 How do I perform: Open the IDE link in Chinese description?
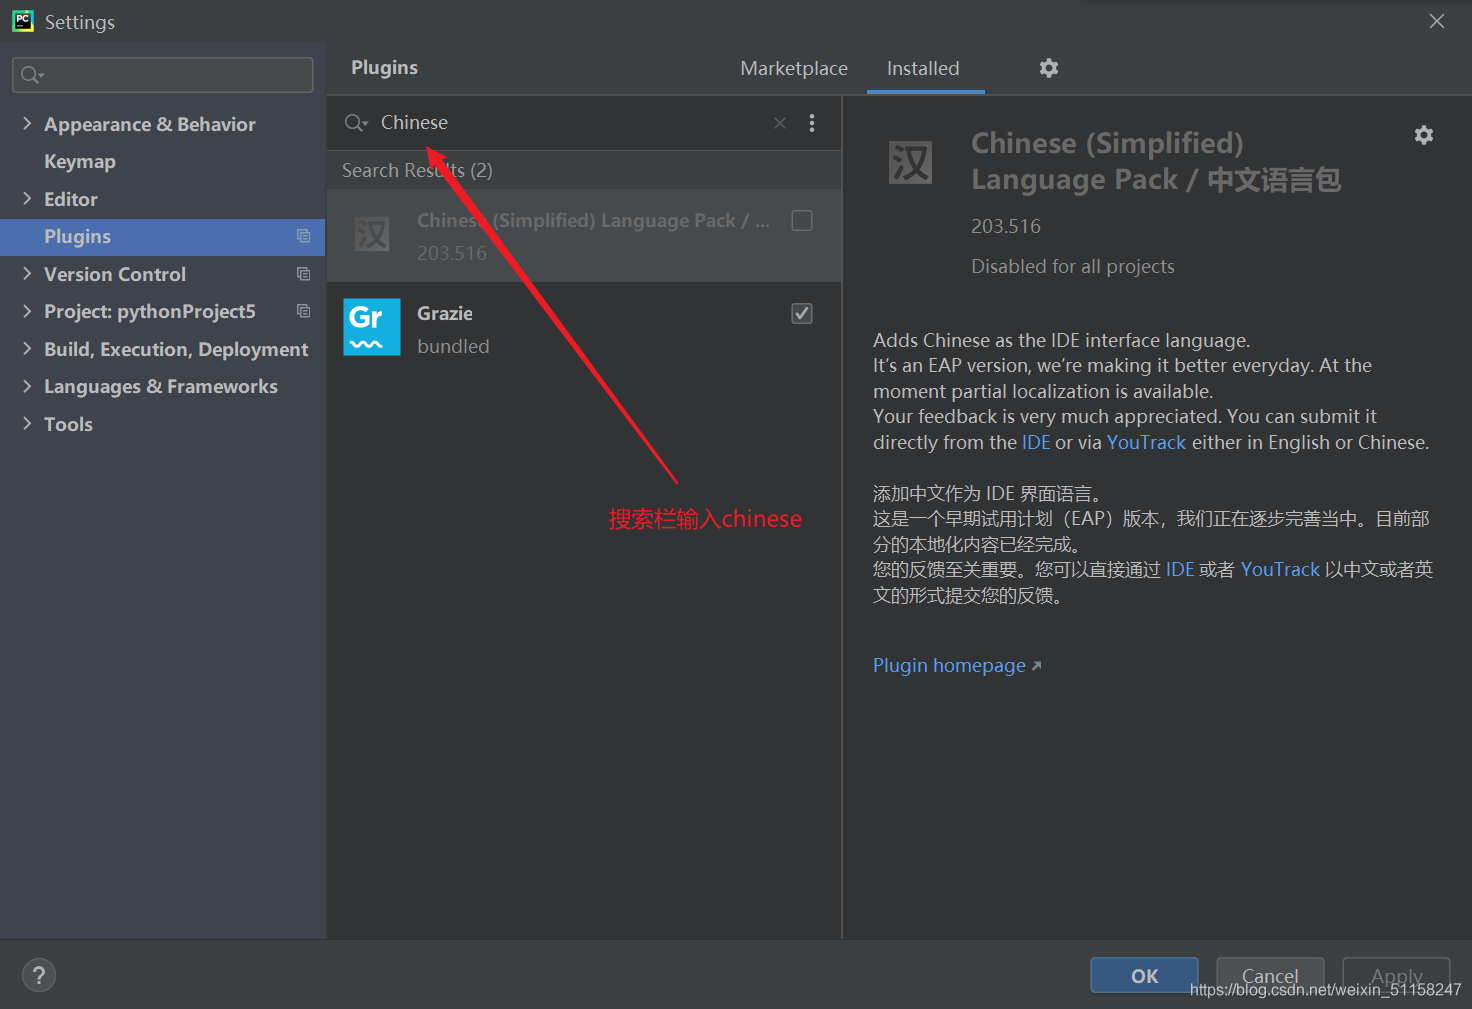tap(1180, 569)
